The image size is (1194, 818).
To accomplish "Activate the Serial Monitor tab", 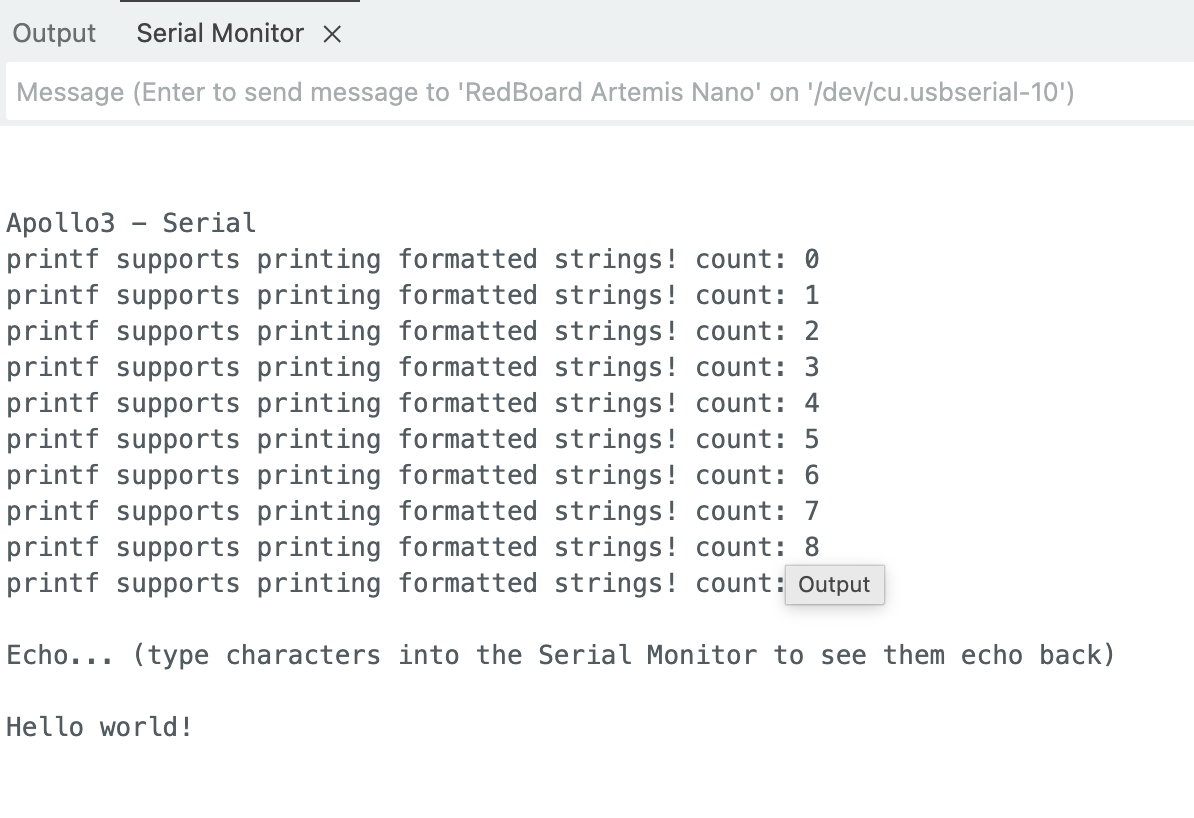I will click(219, 33).
